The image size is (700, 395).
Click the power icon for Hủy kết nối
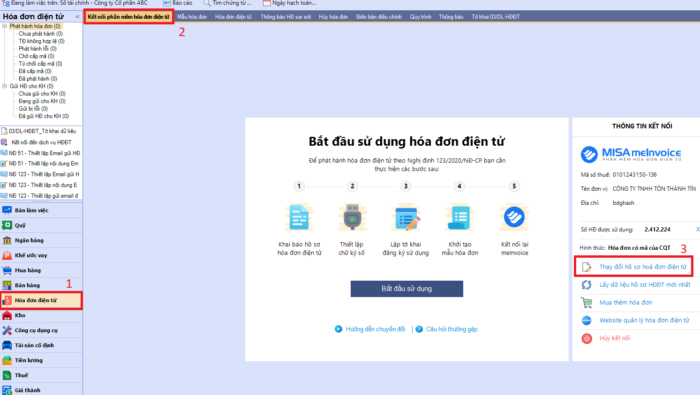click(587, 338)
